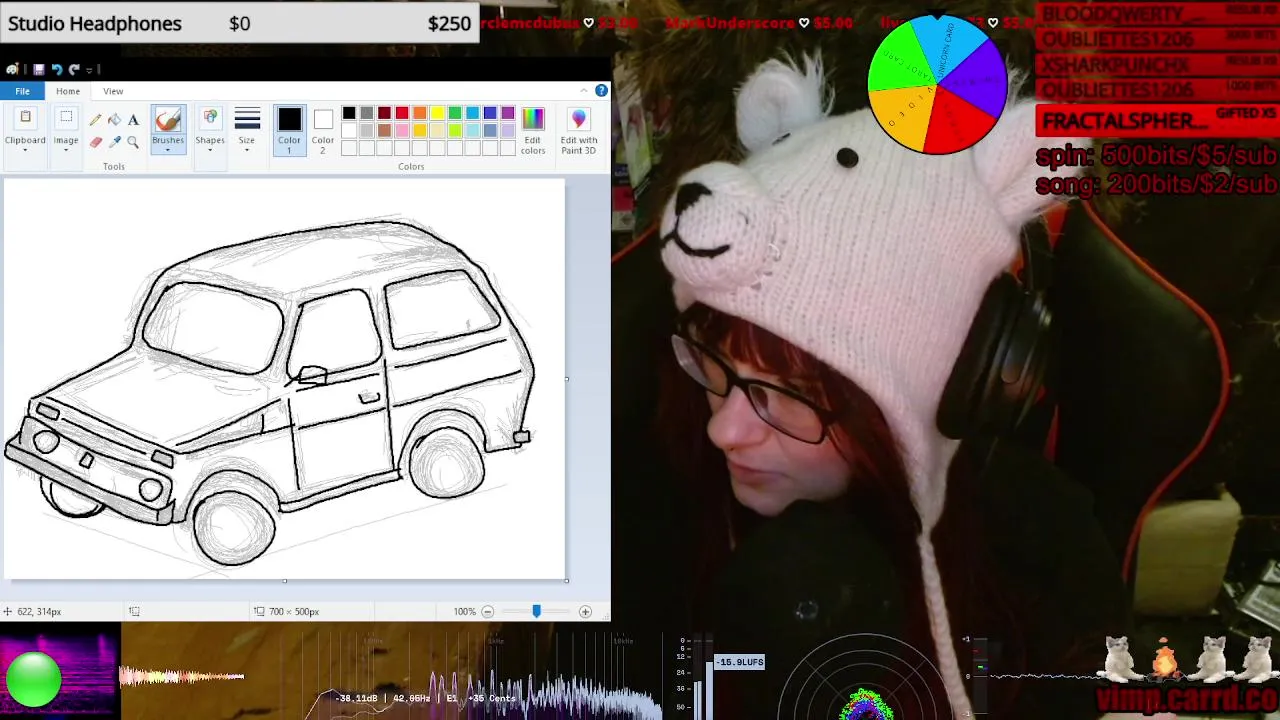Collapse the ribbon with the chevron
The image size is (1280, 720).
(x=584, y=91)
